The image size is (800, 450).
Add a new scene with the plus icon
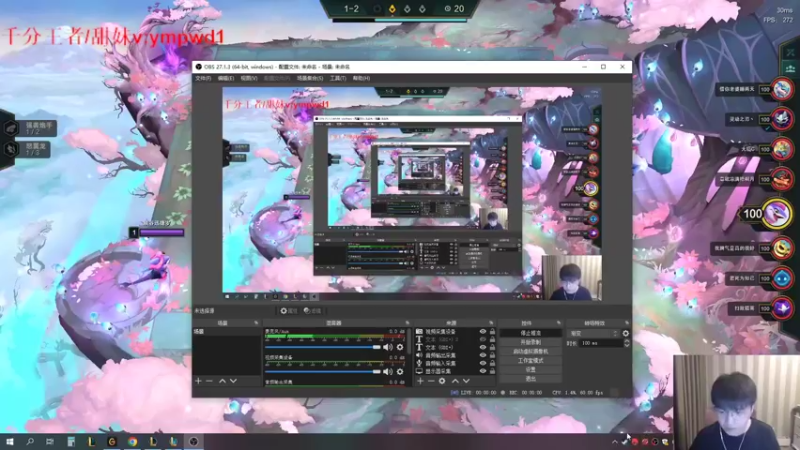click(x=198, y=381)
